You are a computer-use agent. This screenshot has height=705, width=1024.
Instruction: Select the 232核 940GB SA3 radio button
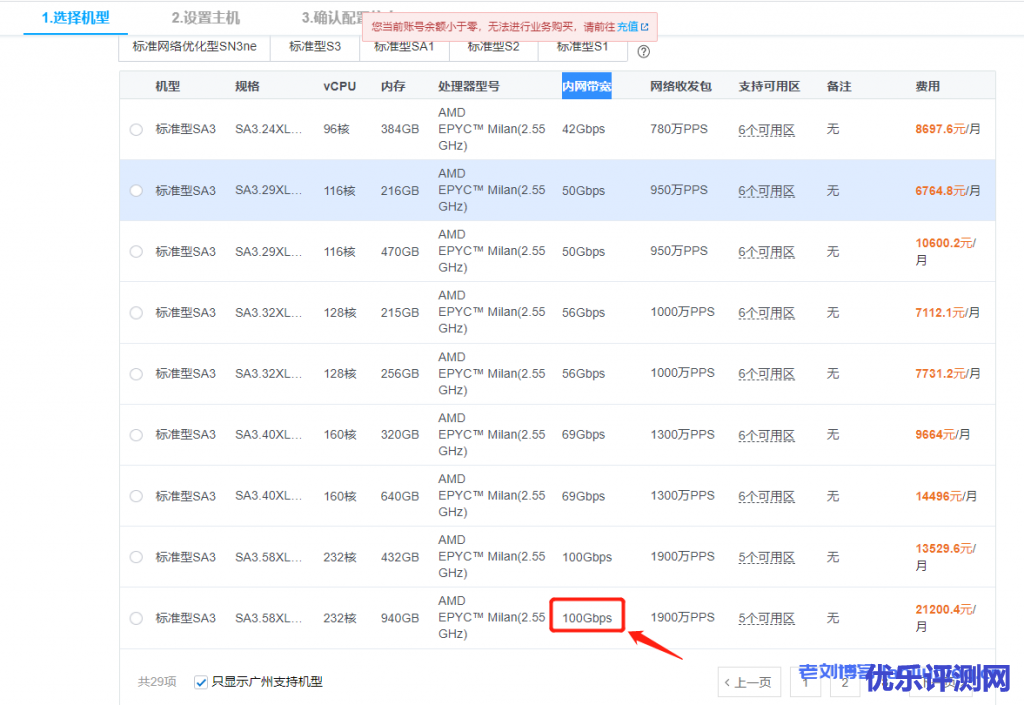point(136,618)
